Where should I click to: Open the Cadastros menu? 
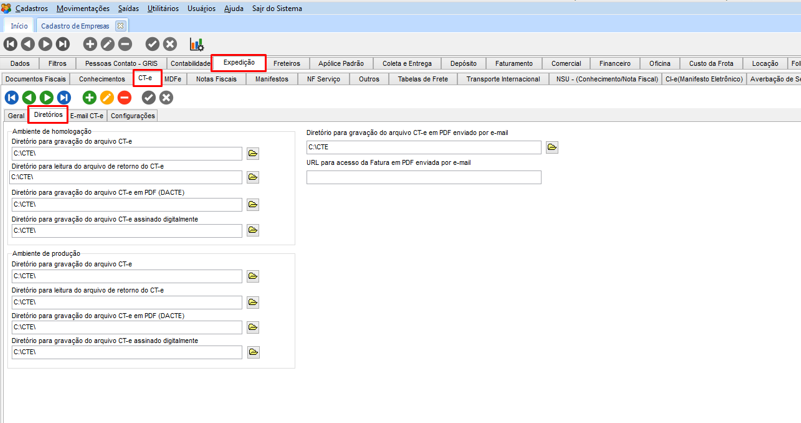pos(31,8)
